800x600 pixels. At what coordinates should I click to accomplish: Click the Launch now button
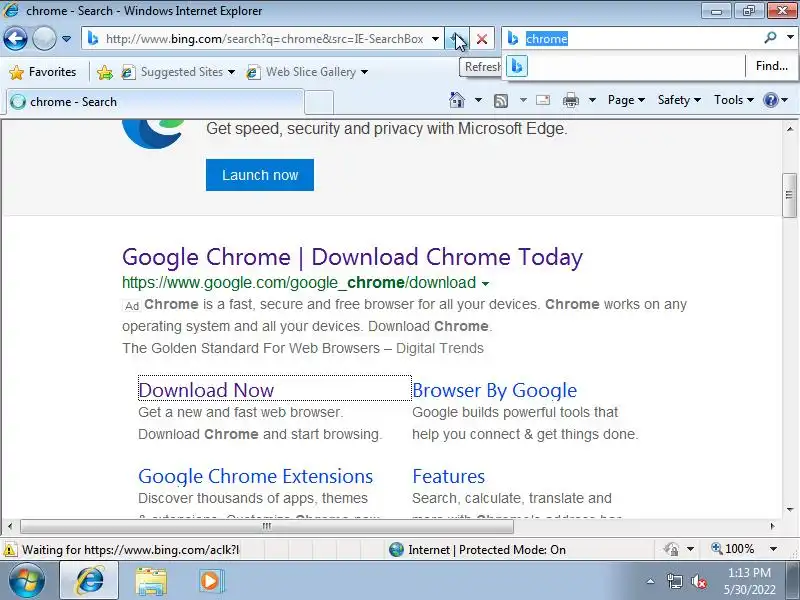click(260, 175)
